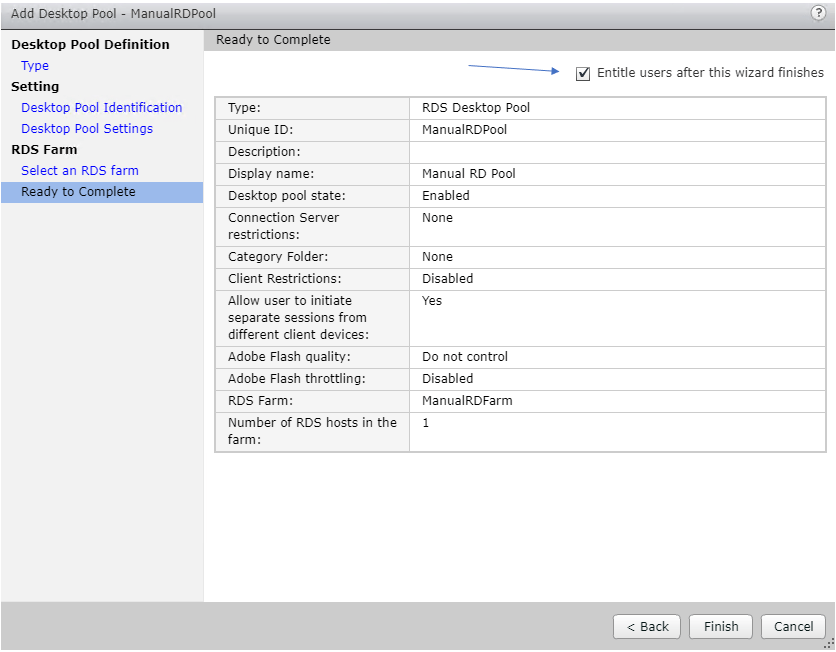Click number of RDS hosts value 1

(425, 423)
